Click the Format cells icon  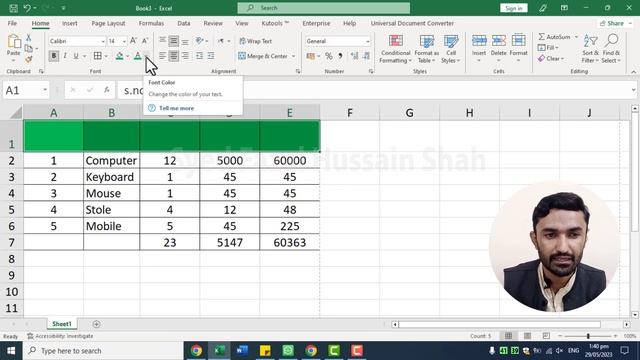pyautogui.click(x=518, y=41)
